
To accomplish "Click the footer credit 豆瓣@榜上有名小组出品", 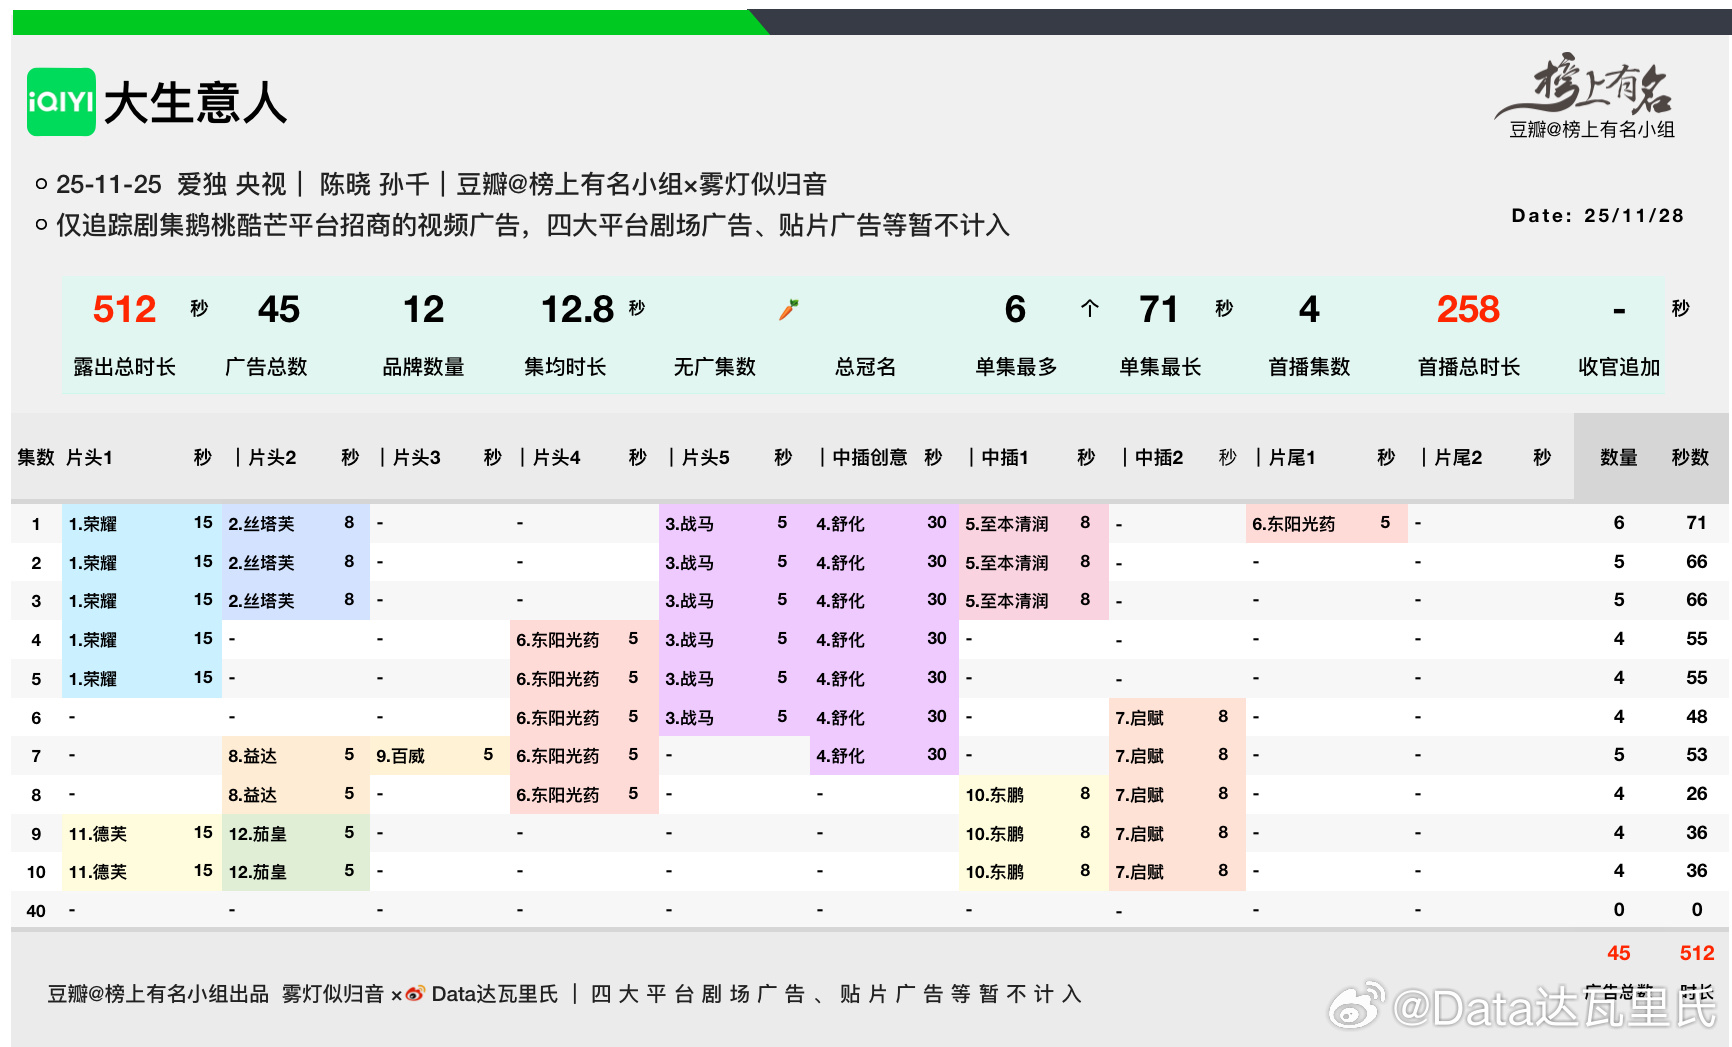I will tap(159, 994).
